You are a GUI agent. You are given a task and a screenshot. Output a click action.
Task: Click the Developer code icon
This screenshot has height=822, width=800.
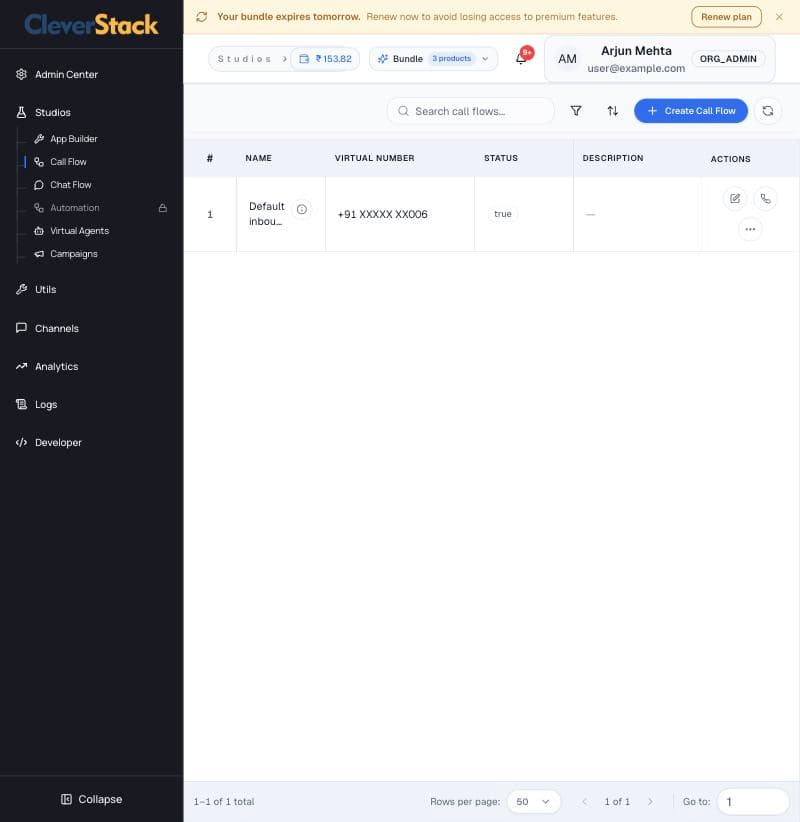click(x=21, y=442)
